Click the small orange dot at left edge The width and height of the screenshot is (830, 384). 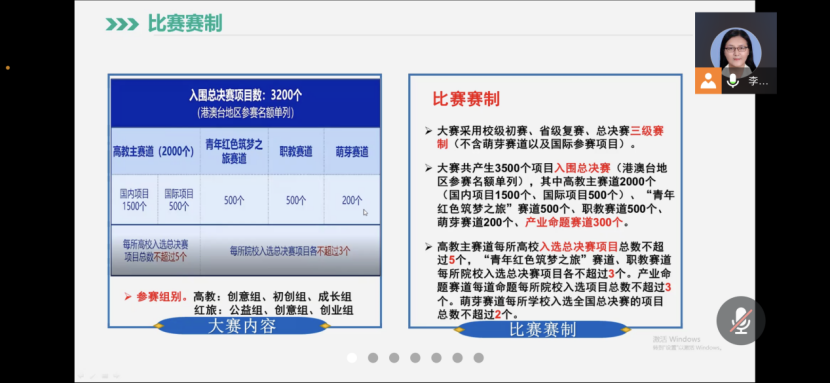8,68
